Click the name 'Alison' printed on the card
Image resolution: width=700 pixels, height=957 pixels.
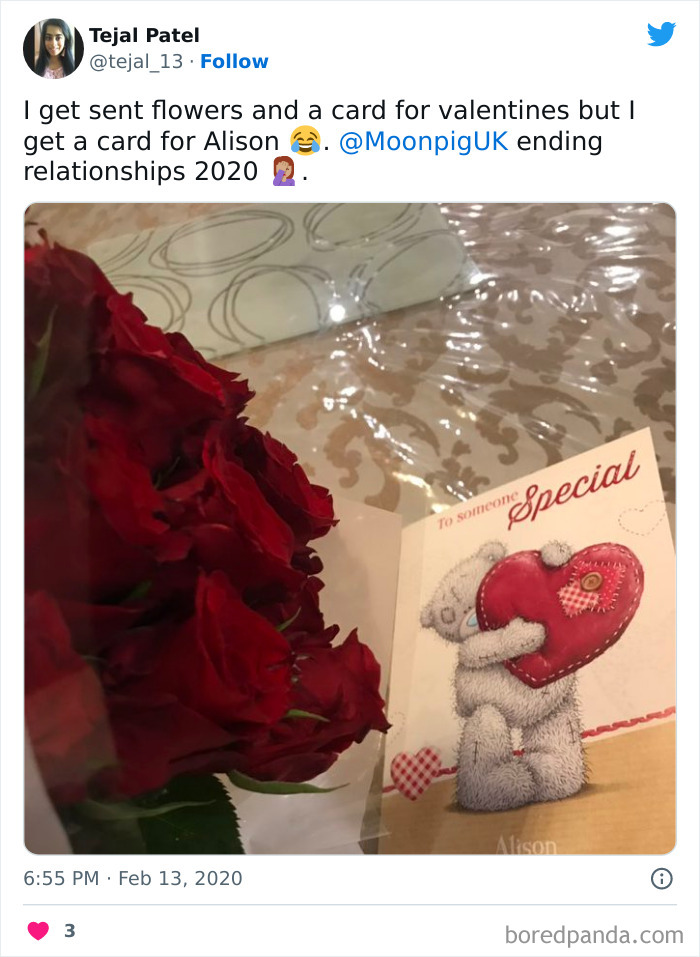click(526, 845)
